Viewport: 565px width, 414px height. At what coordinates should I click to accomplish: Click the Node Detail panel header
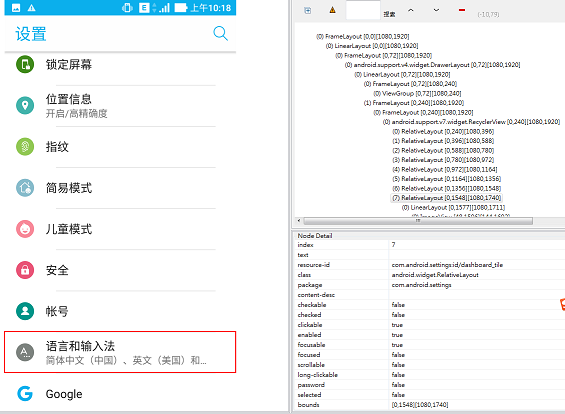[430, 236]
